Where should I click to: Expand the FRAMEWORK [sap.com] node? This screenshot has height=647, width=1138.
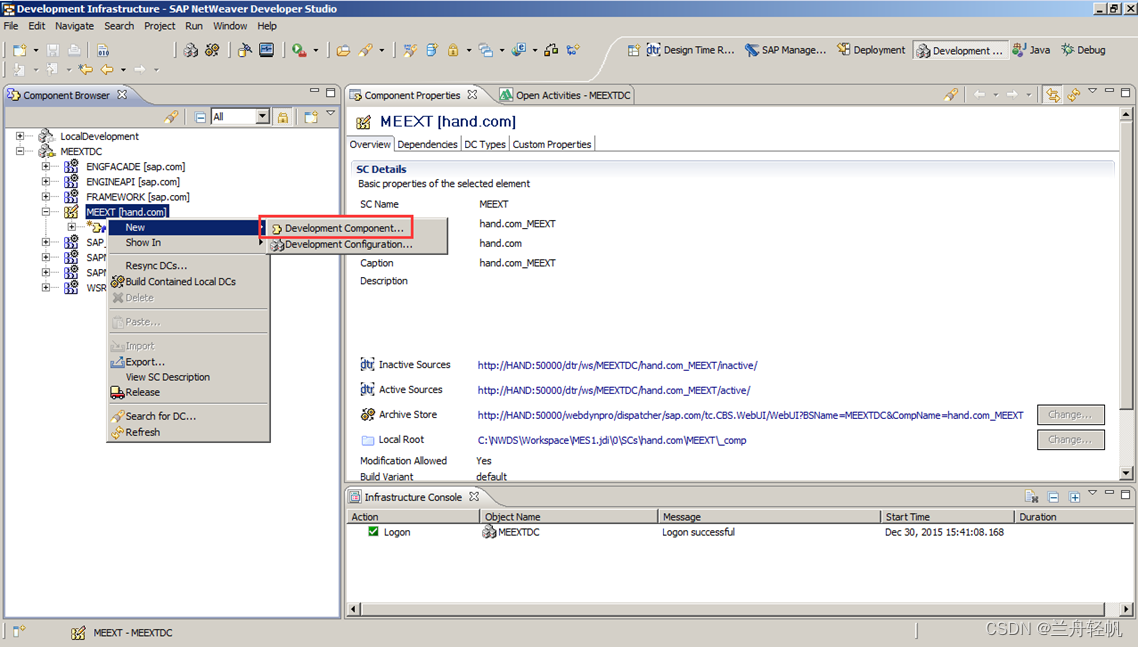click(x=46, y=197)
